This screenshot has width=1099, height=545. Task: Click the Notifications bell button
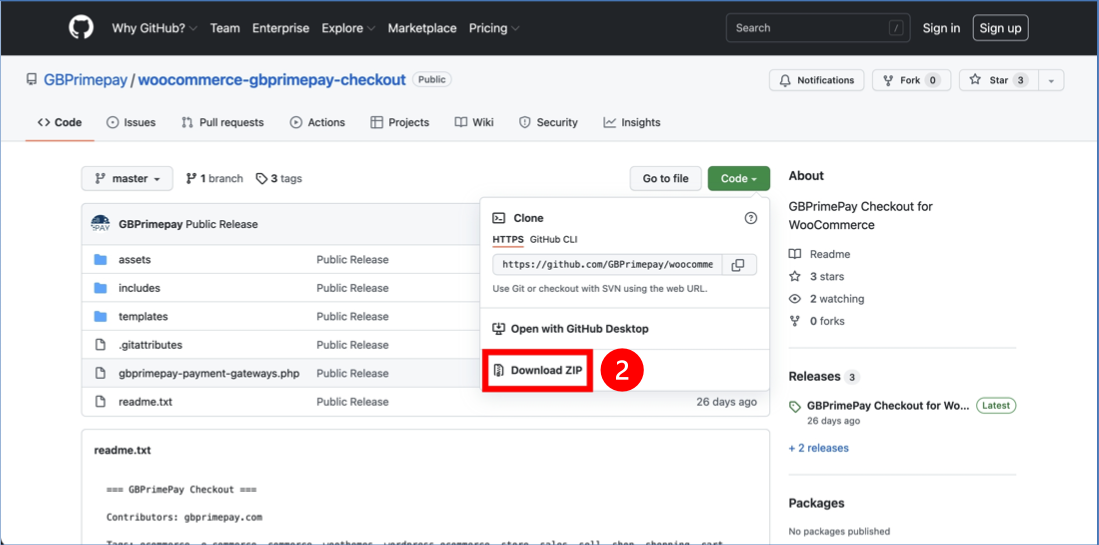pos(816,80)
